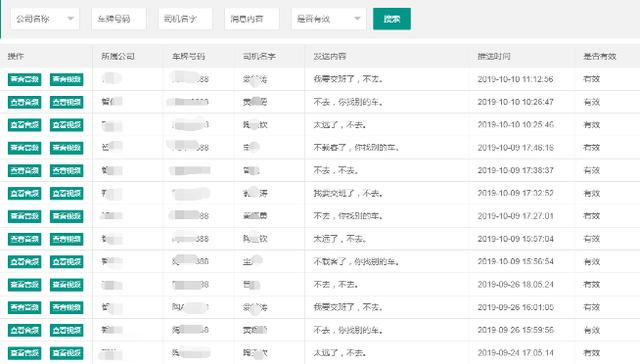Click 查看音频 for the 17:38:37 row

pyautogui.click(x=24, y=171)
